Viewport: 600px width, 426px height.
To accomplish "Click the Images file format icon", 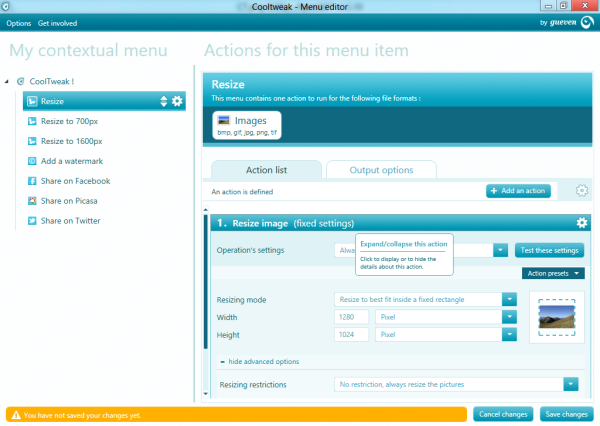I will 223,120.
